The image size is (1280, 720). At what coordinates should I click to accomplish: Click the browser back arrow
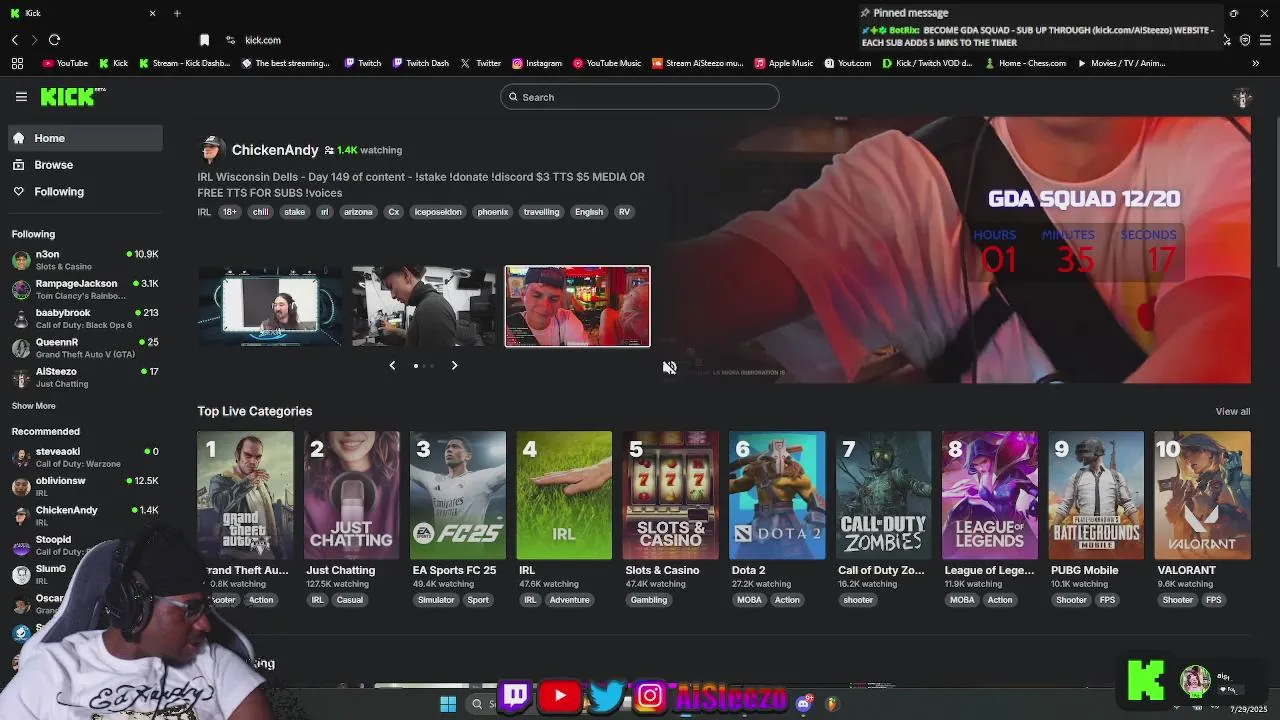15,40
